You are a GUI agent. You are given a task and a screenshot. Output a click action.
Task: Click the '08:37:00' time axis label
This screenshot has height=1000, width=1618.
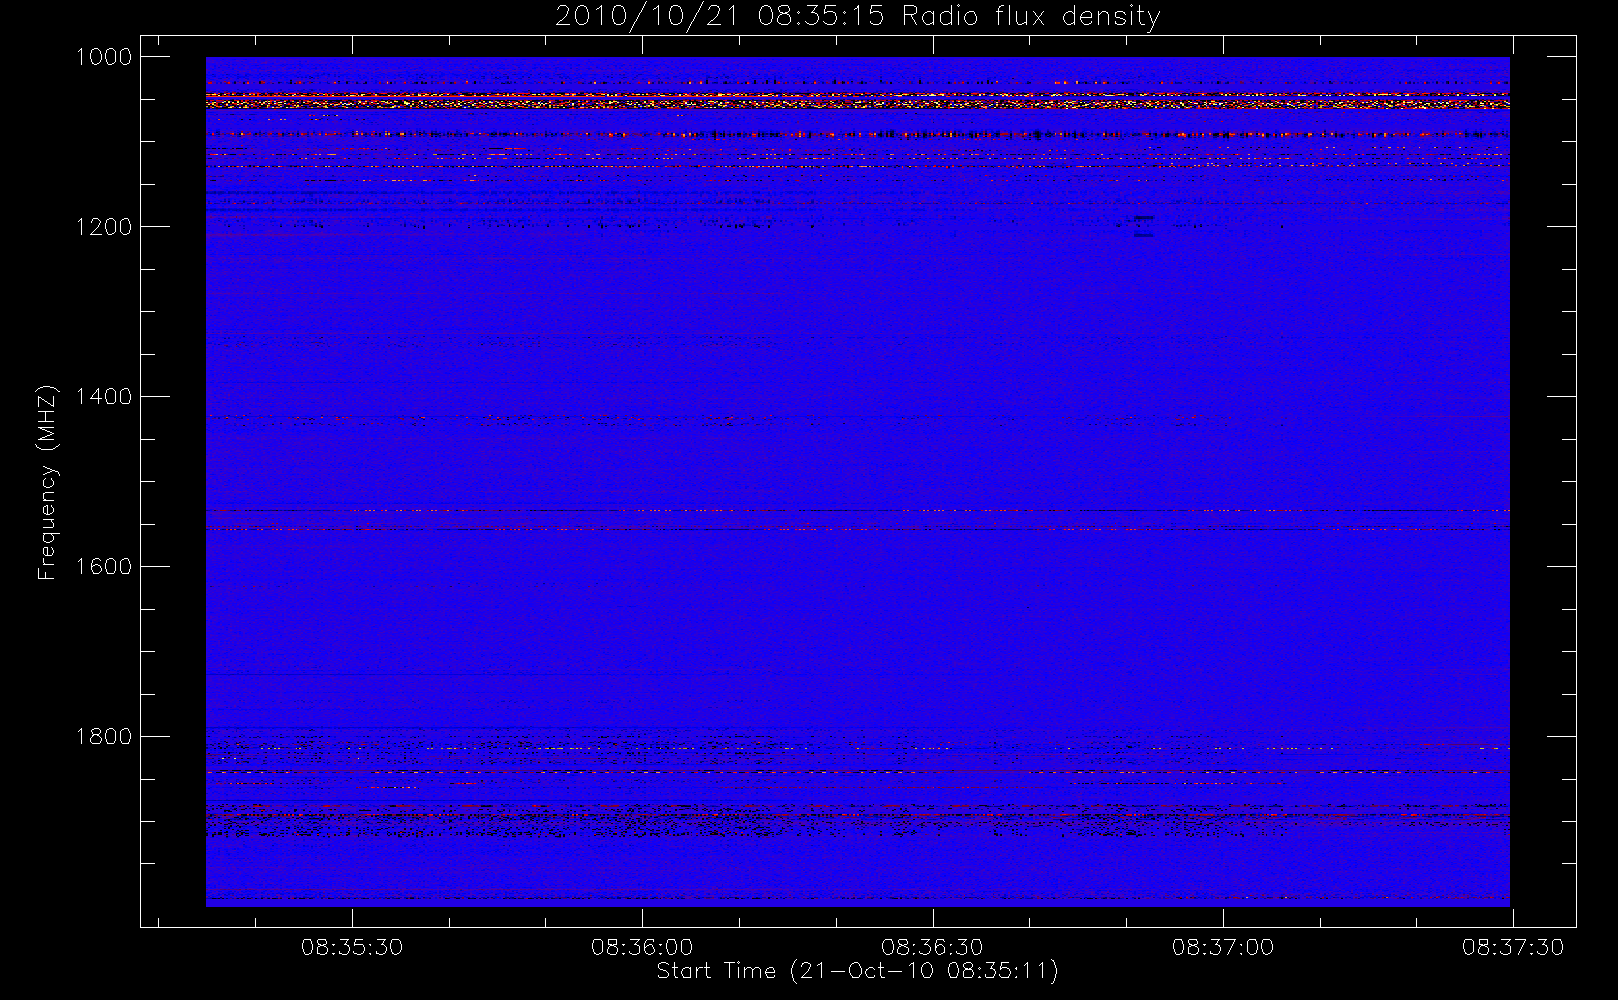tap(1223, 947)
